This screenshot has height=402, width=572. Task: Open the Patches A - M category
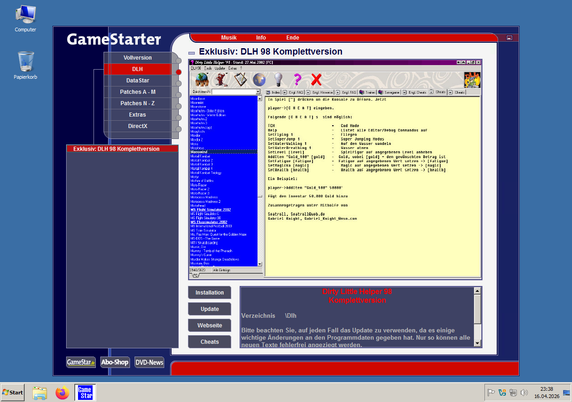coord(138,92)
